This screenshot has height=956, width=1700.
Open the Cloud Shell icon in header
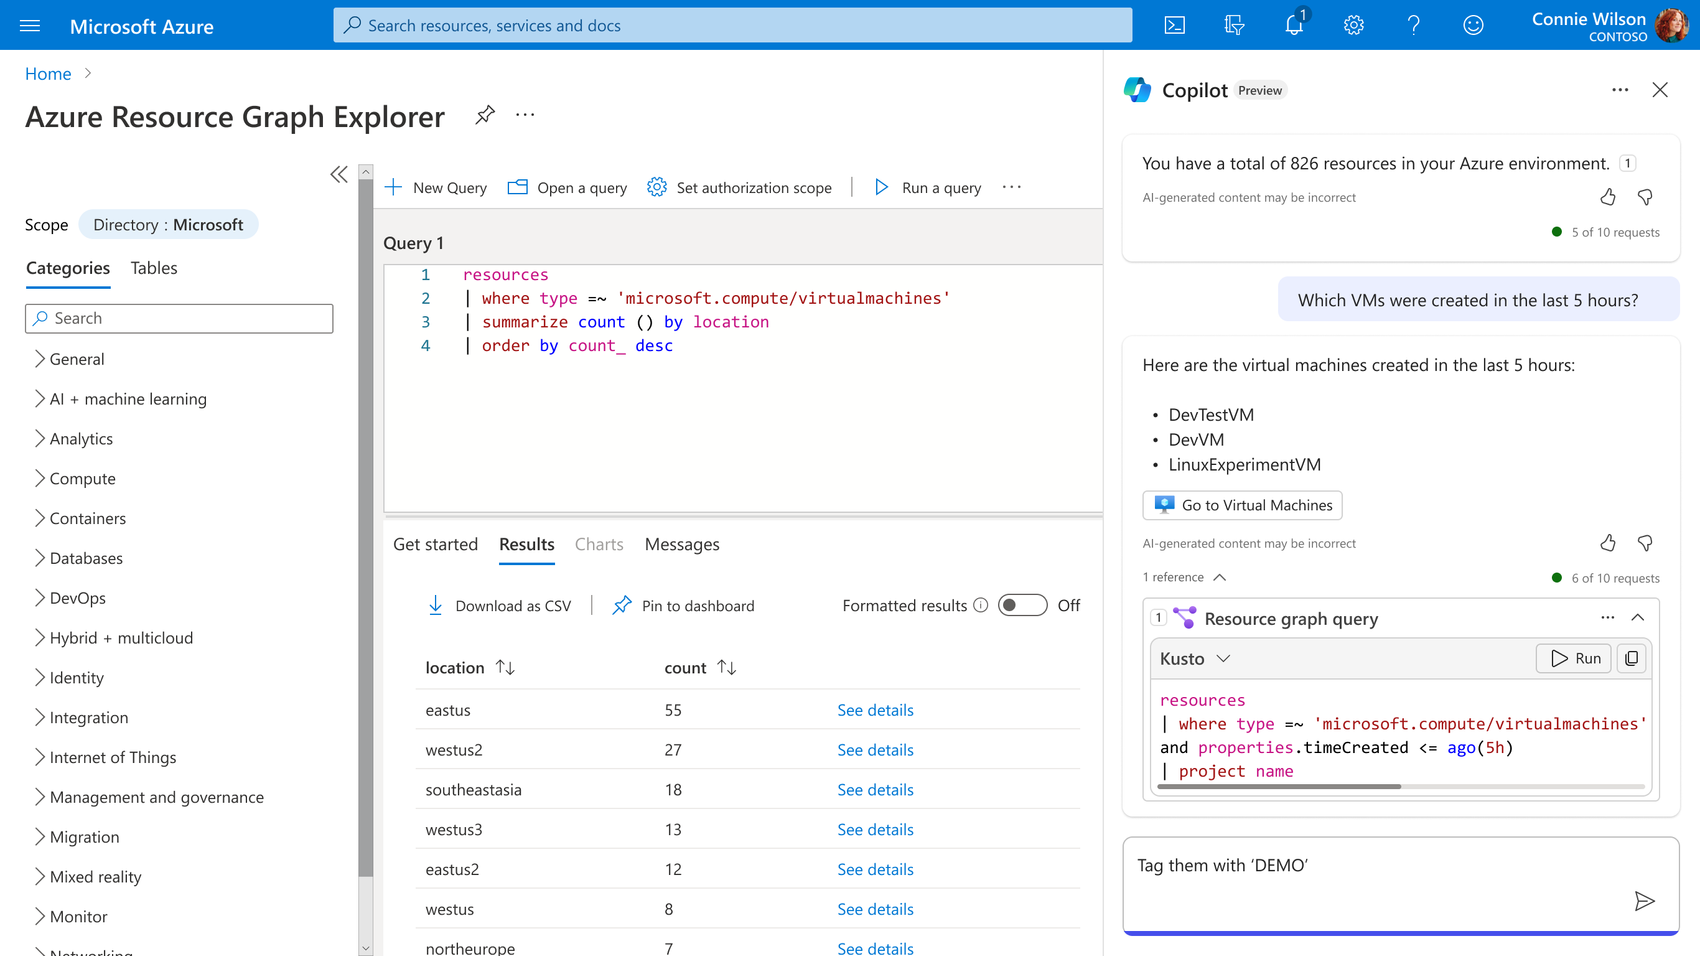pyautogui.click(x=1175, y=25)
